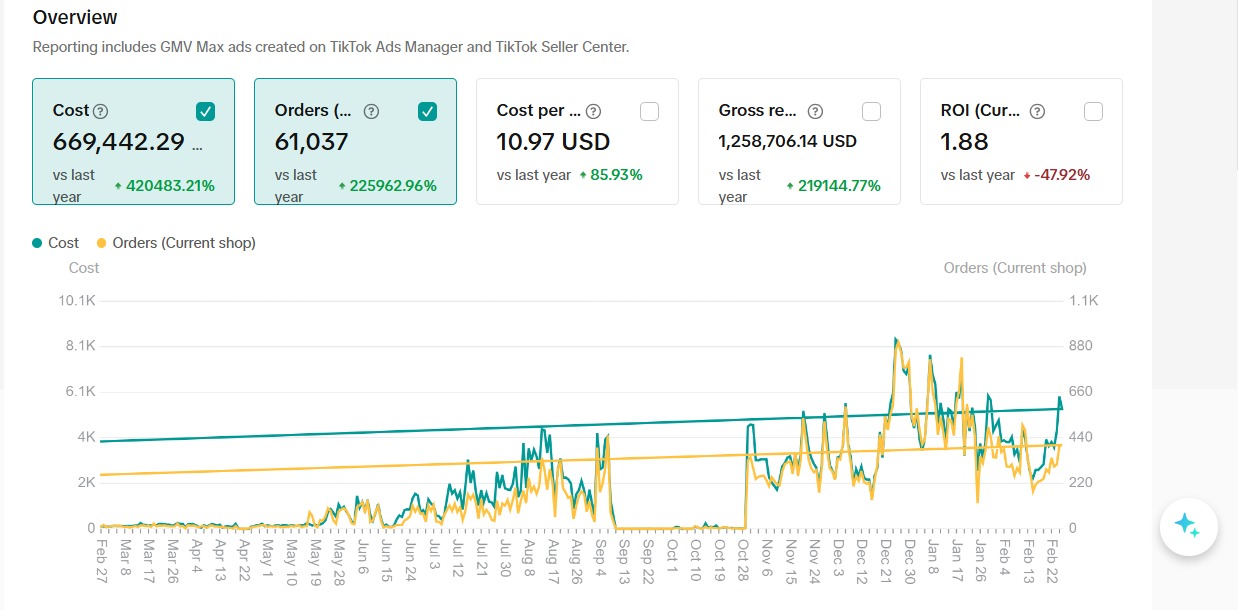Enable the Cost per order checkbox
This screenshot has height=610, width=1238.
(x=649, y=111)
